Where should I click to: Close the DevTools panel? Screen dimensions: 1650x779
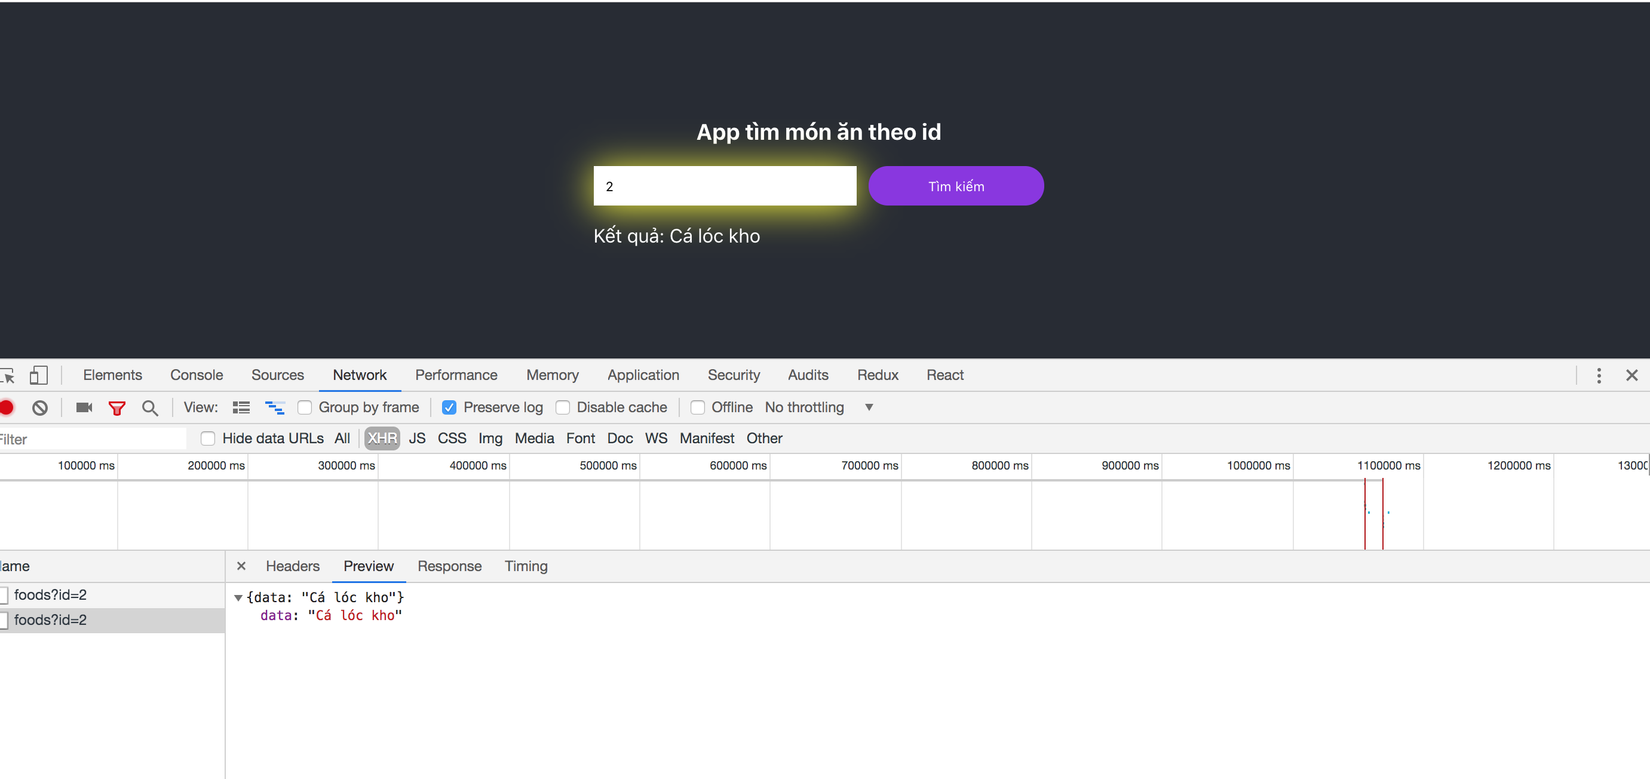(x=1632, y=376)
